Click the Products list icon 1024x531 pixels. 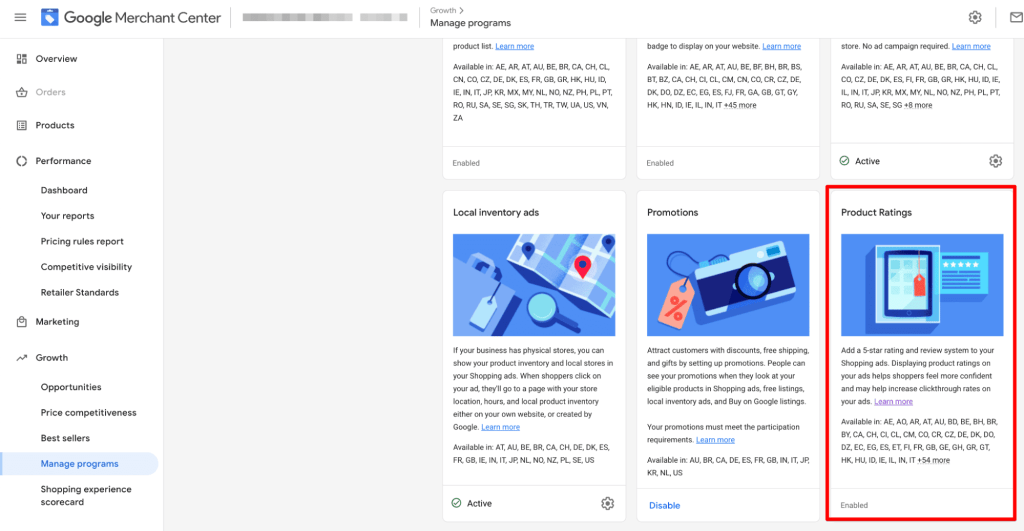(22, 125)
